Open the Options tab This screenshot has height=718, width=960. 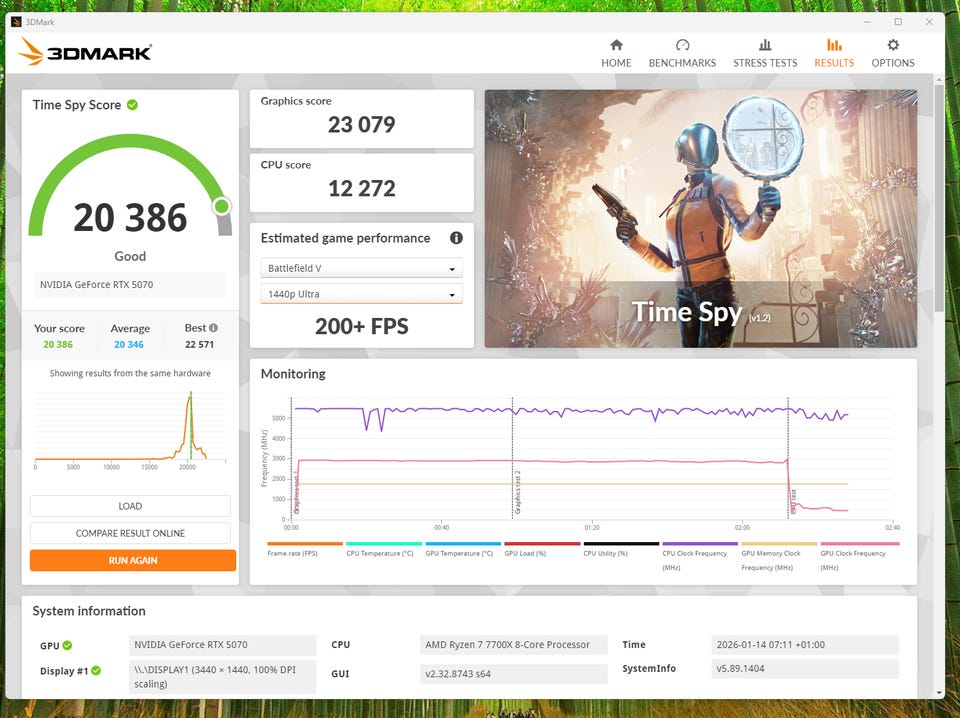[x=893, y=53]
